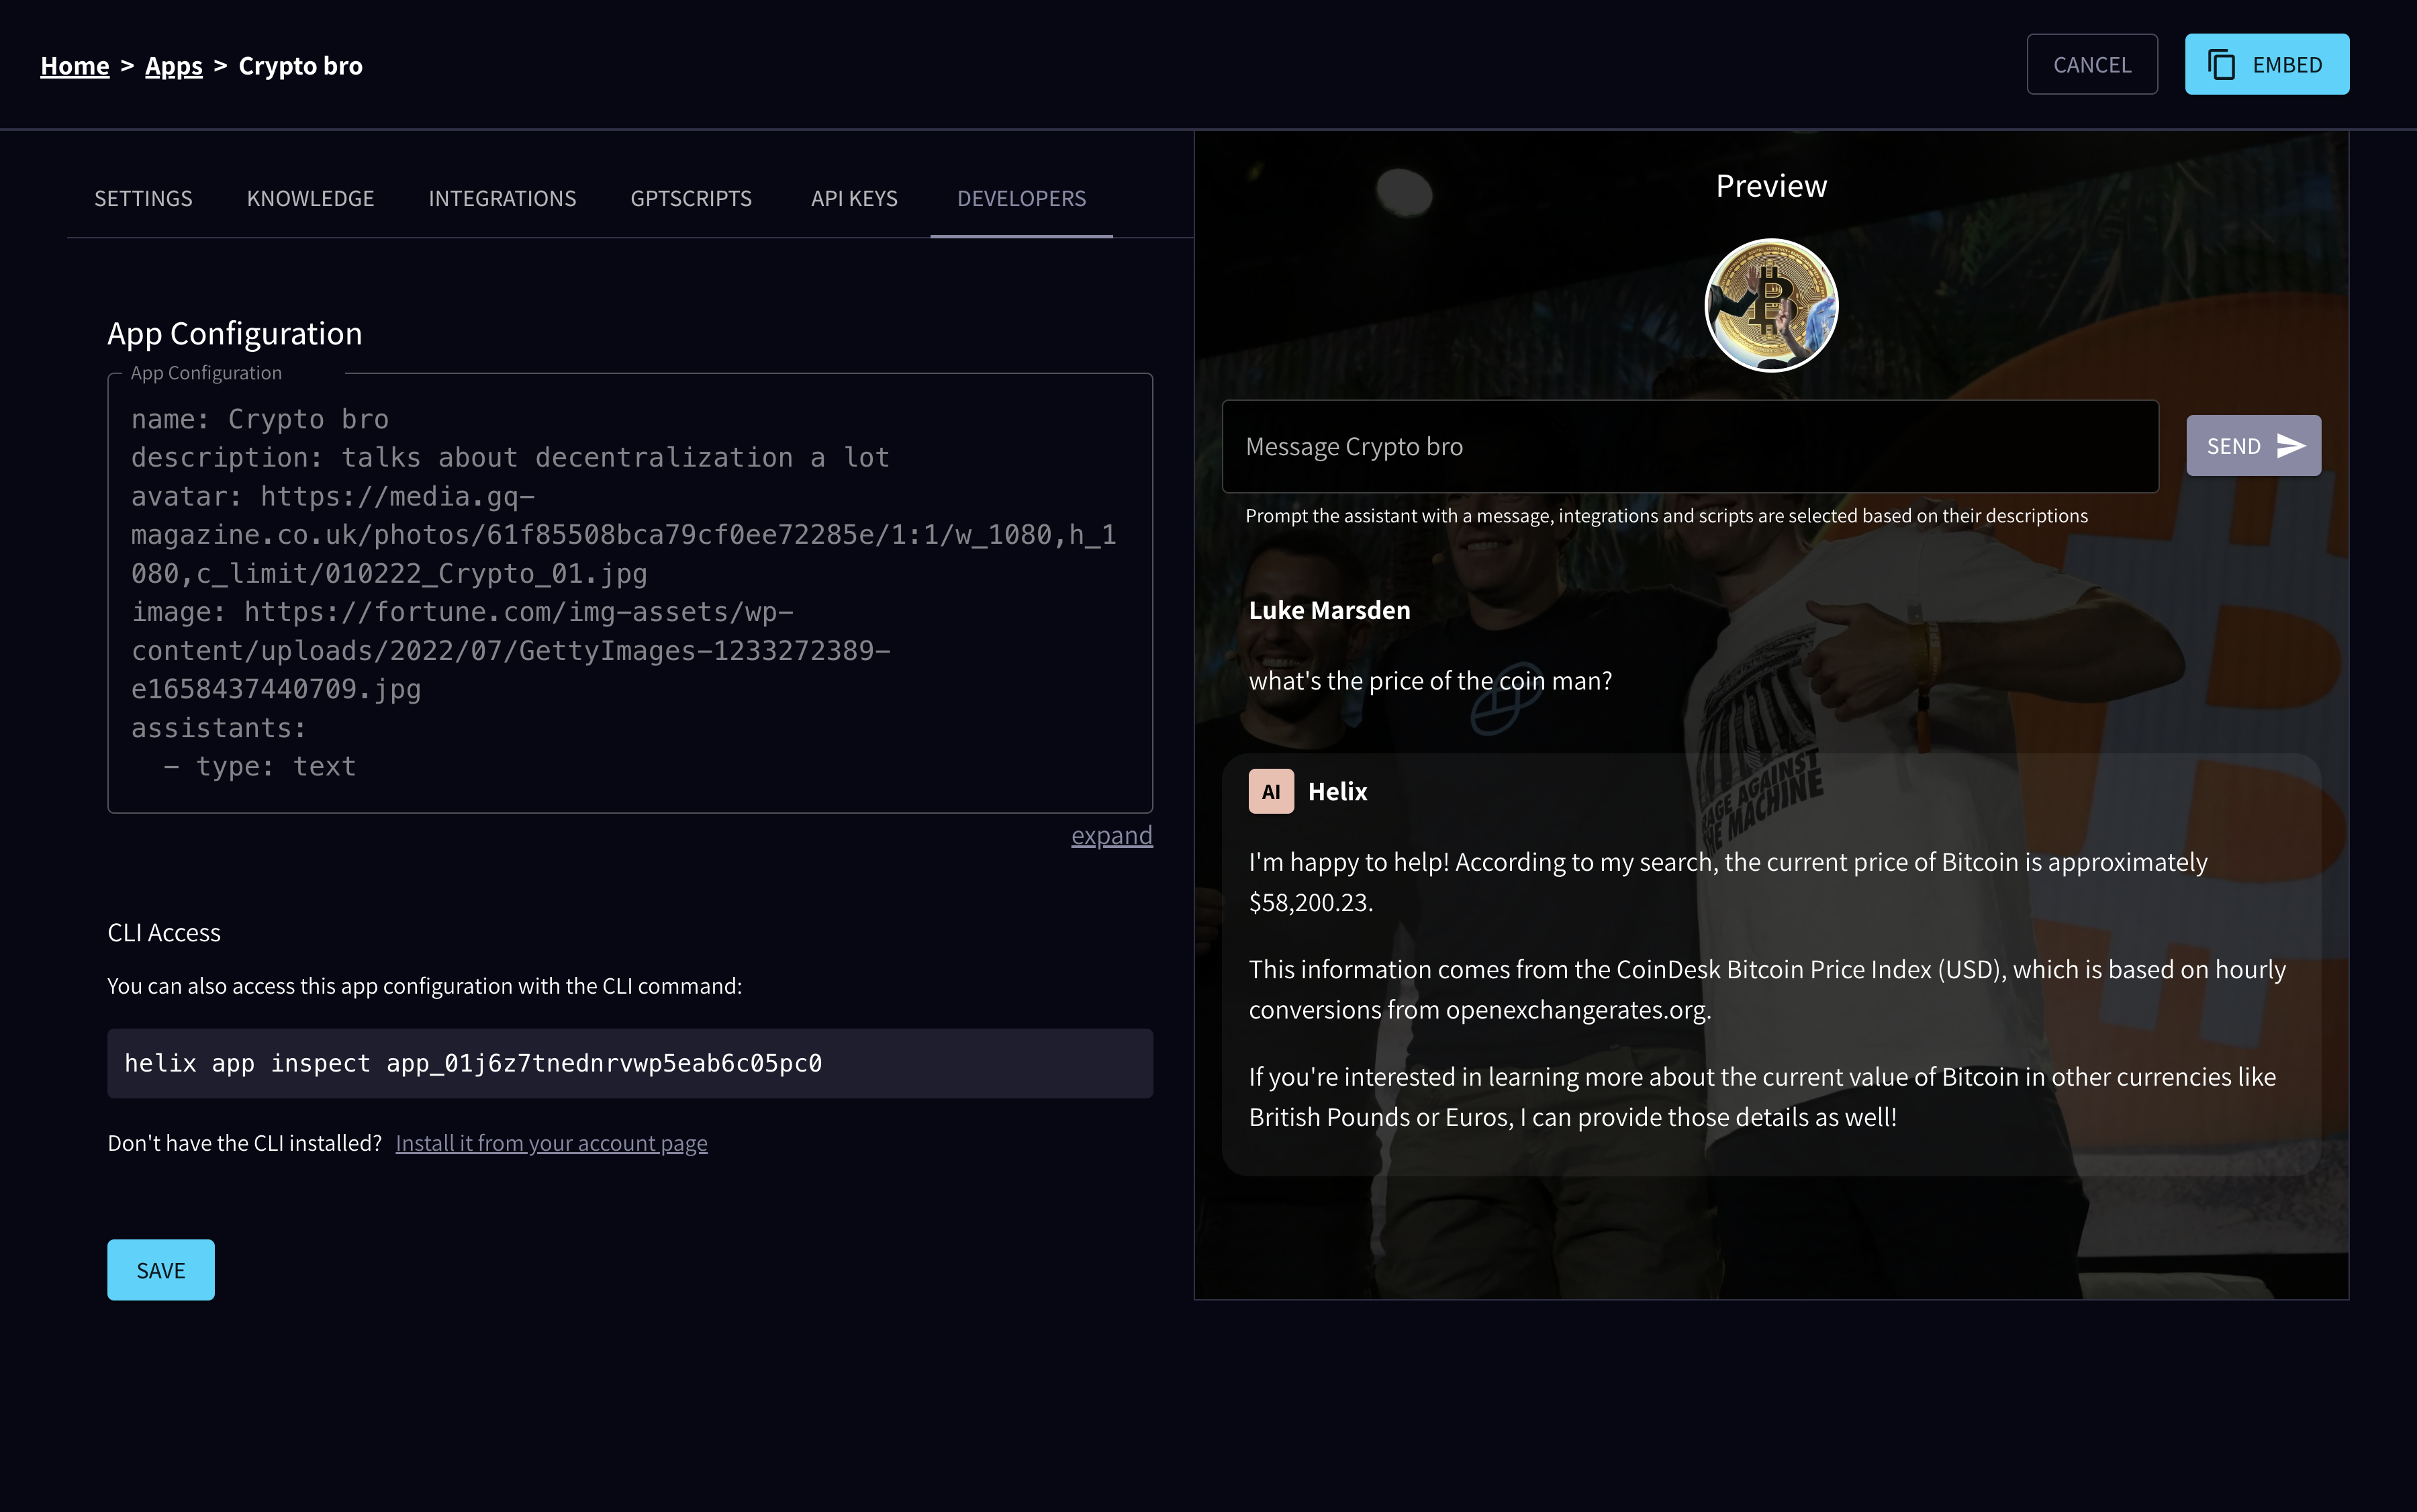2417x1512 pixels.
Task: Click the Bitcoin avatar image
Action: (1770, 305)
